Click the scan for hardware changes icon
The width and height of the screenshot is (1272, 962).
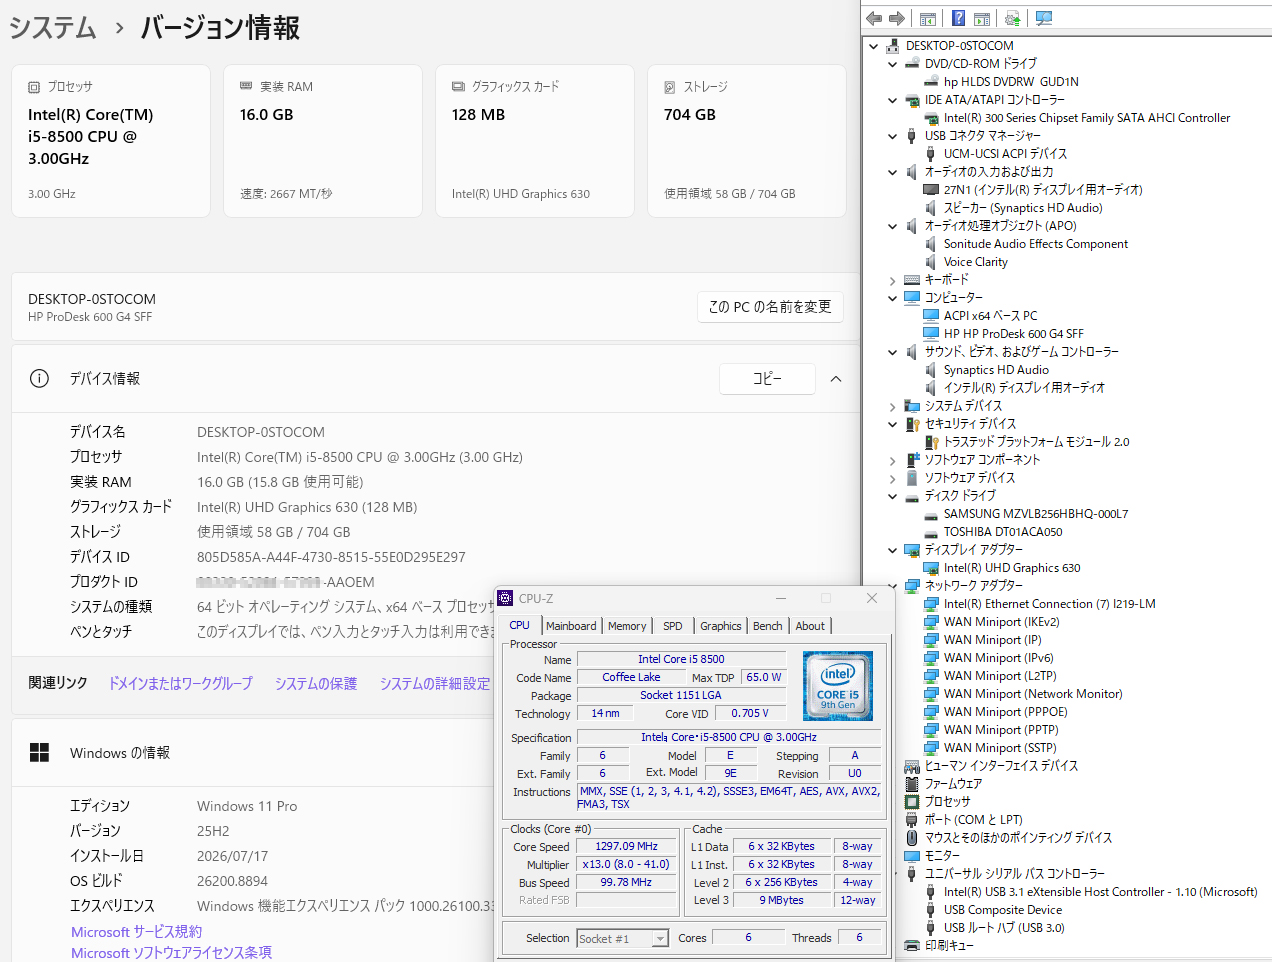point(1044,18)
